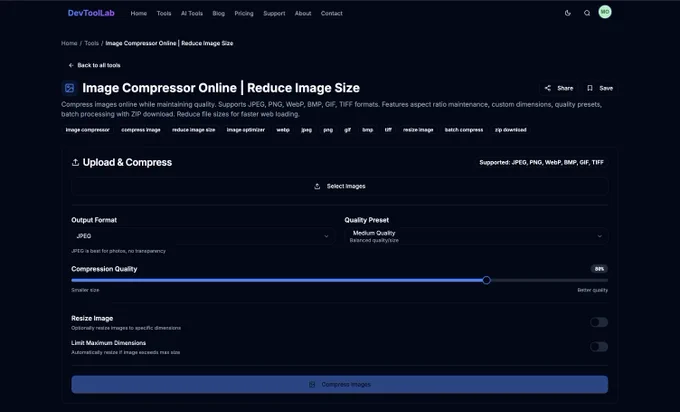Click the reduce image size tag
The width and height of the screenshot is (680, 412).
coord(193,130)
